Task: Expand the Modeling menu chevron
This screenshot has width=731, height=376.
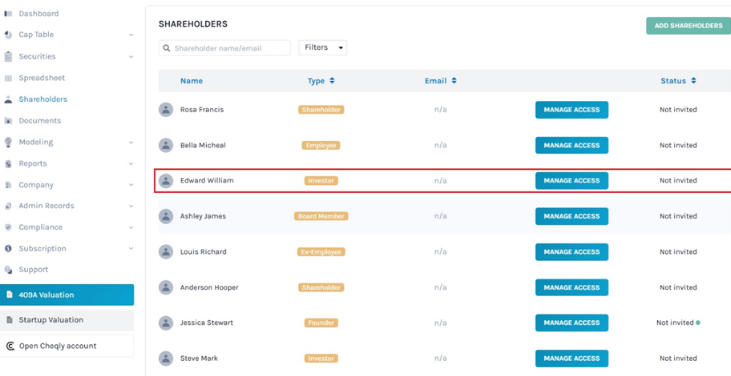Action: [131, 142]
